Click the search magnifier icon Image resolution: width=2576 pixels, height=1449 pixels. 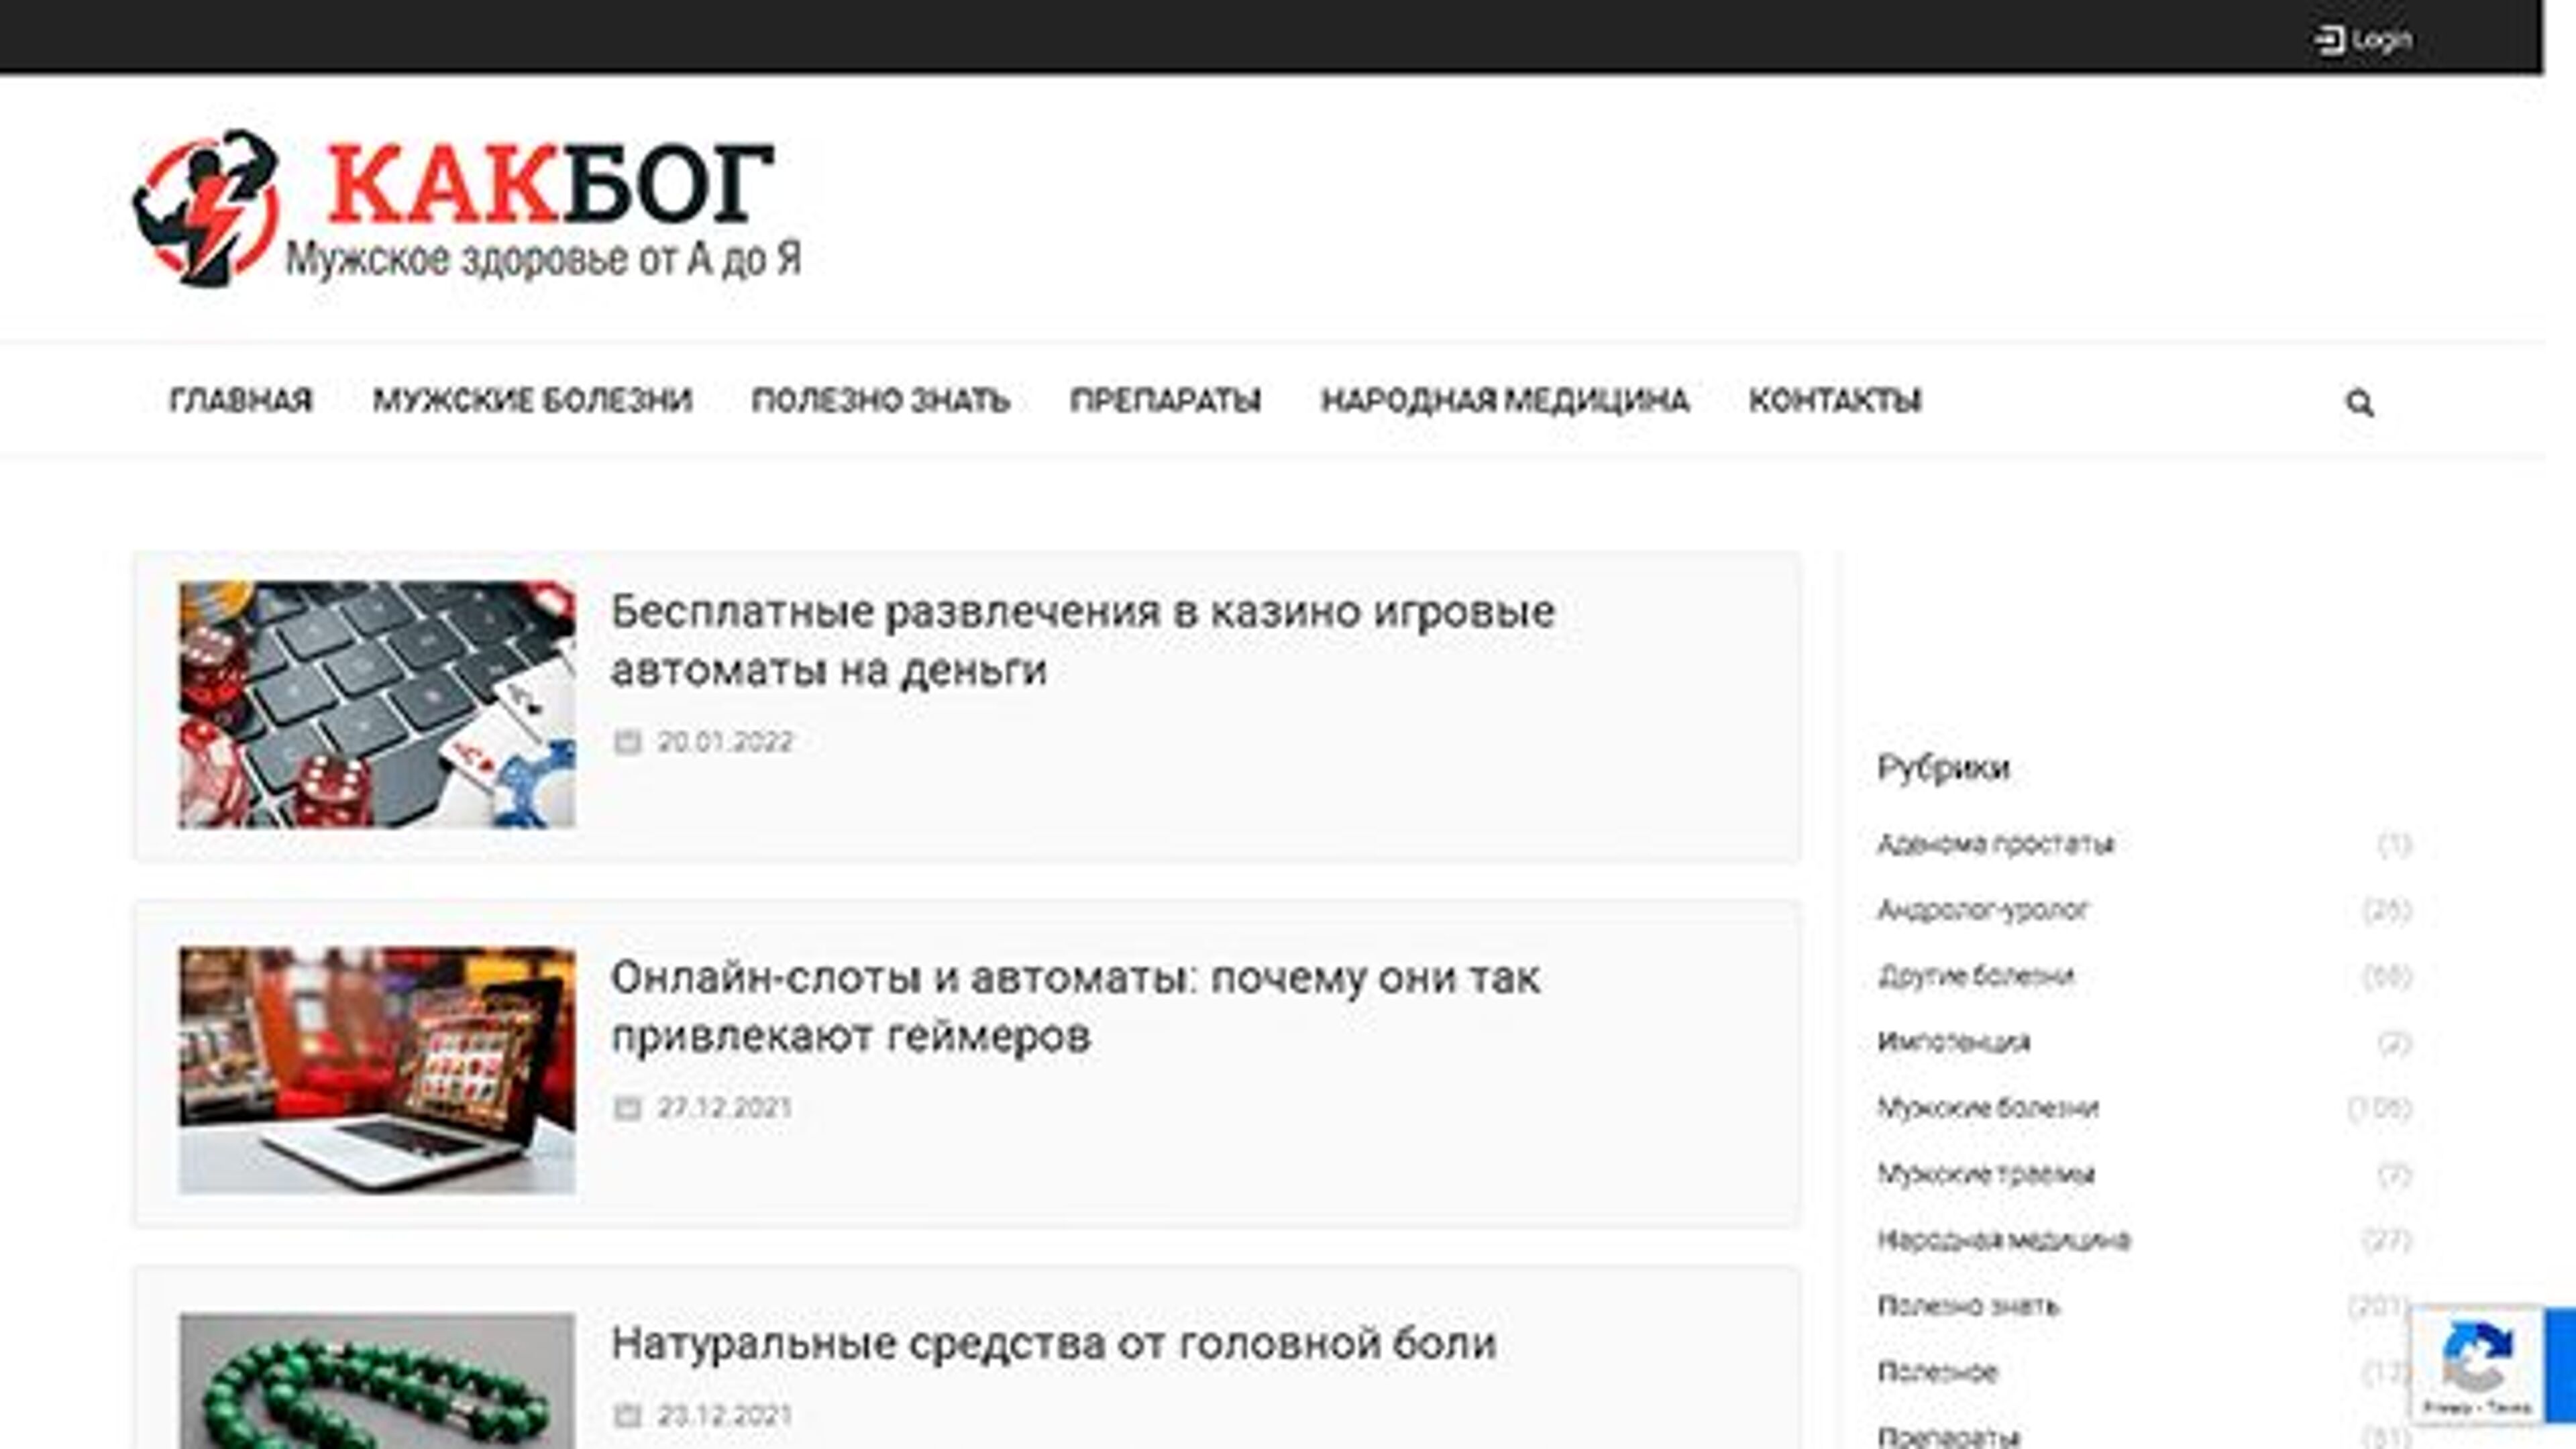[x=2359, y=403]
